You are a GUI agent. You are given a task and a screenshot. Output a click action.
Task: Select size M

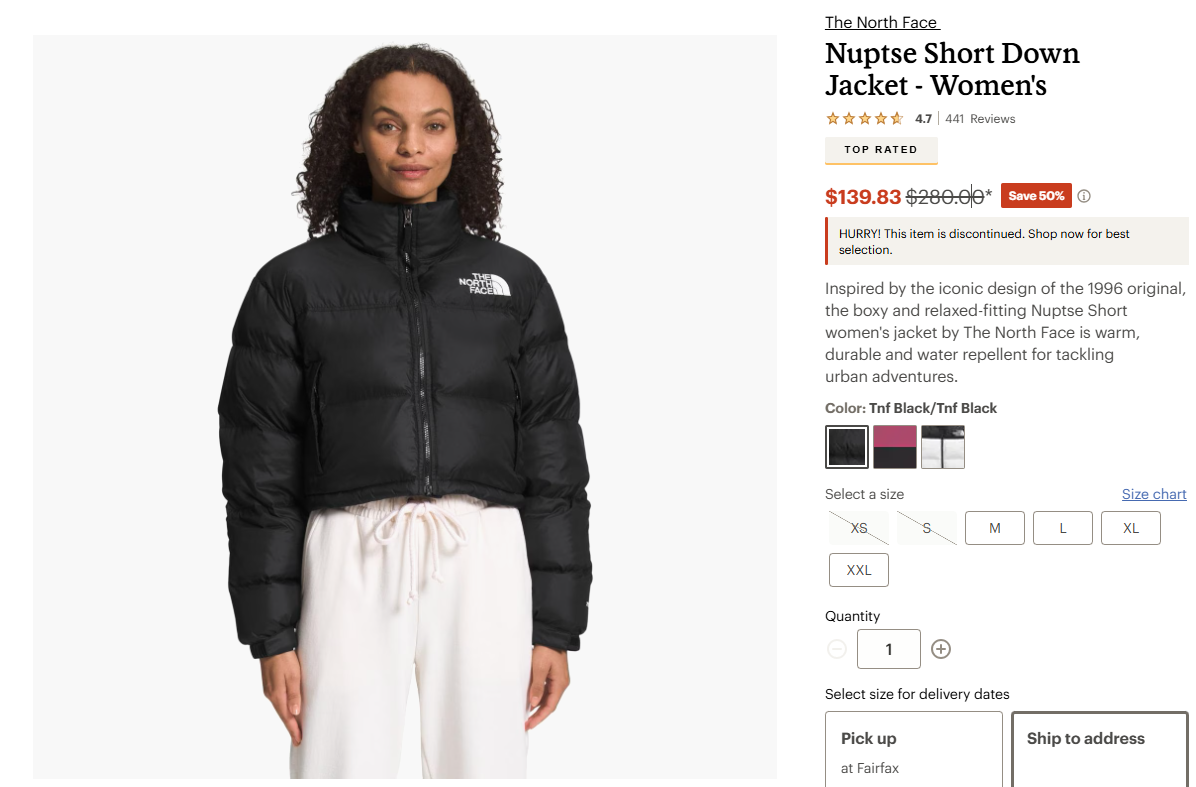tap(995, 528)
